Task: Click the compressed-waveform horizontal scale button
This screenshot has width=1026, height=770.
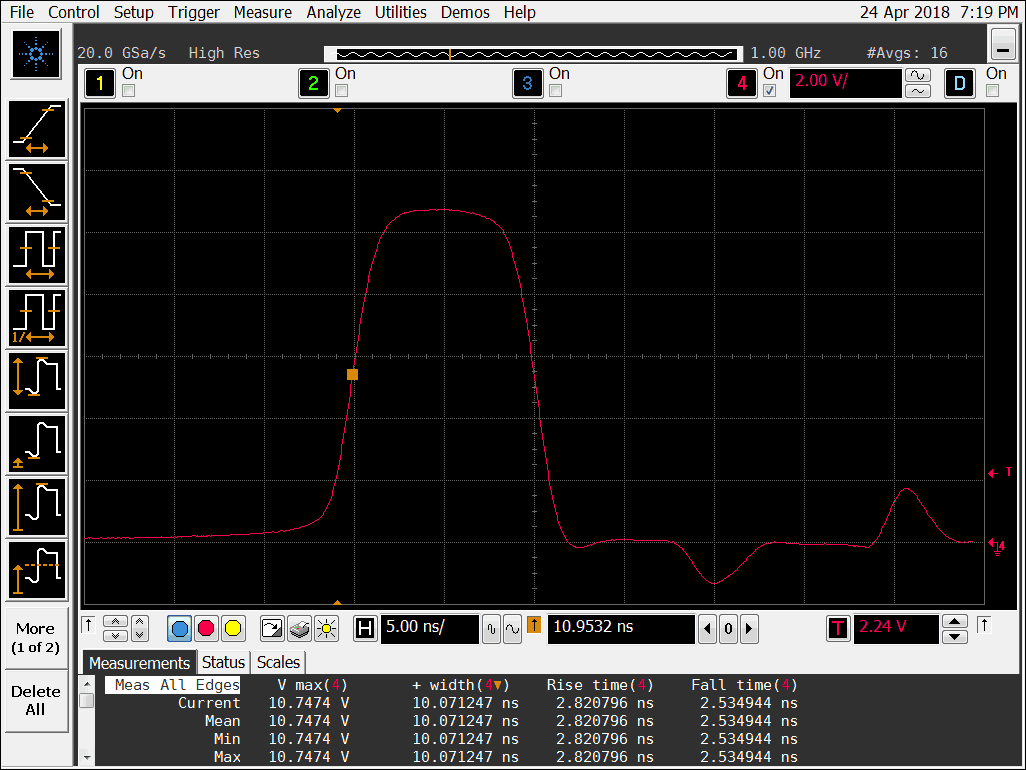Action: (x=491, y=629)
